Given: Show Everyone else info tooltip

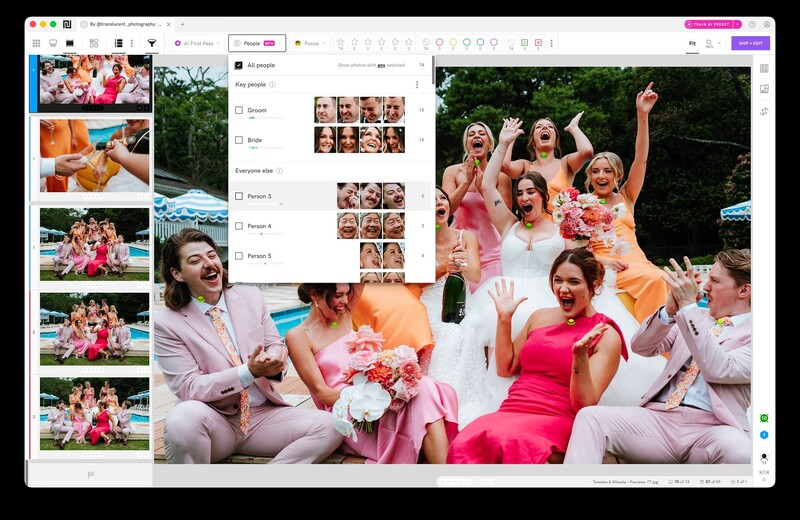Looking at the screenshot, I should click(x=280, y=171).
